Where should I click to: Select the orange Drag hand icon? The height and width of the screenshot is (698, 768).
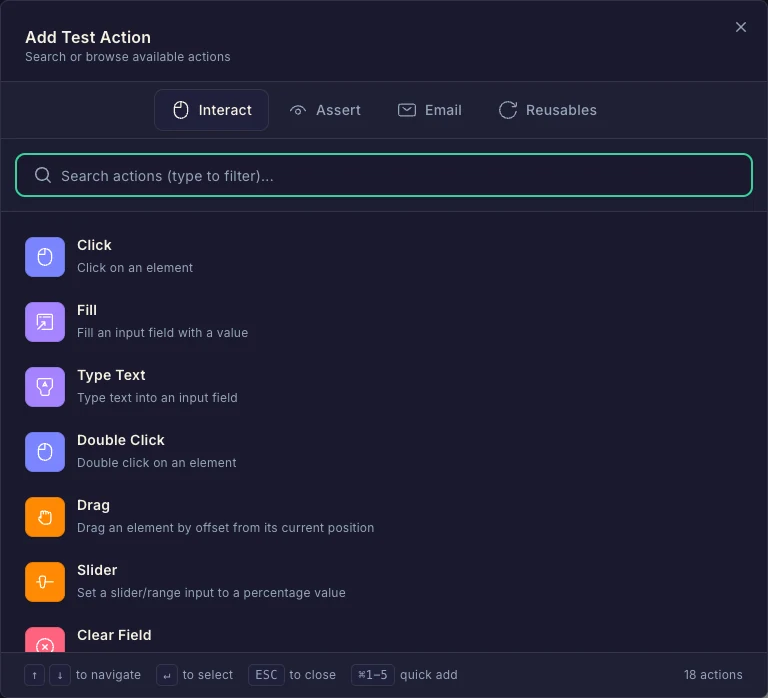(x=45, y=517)
